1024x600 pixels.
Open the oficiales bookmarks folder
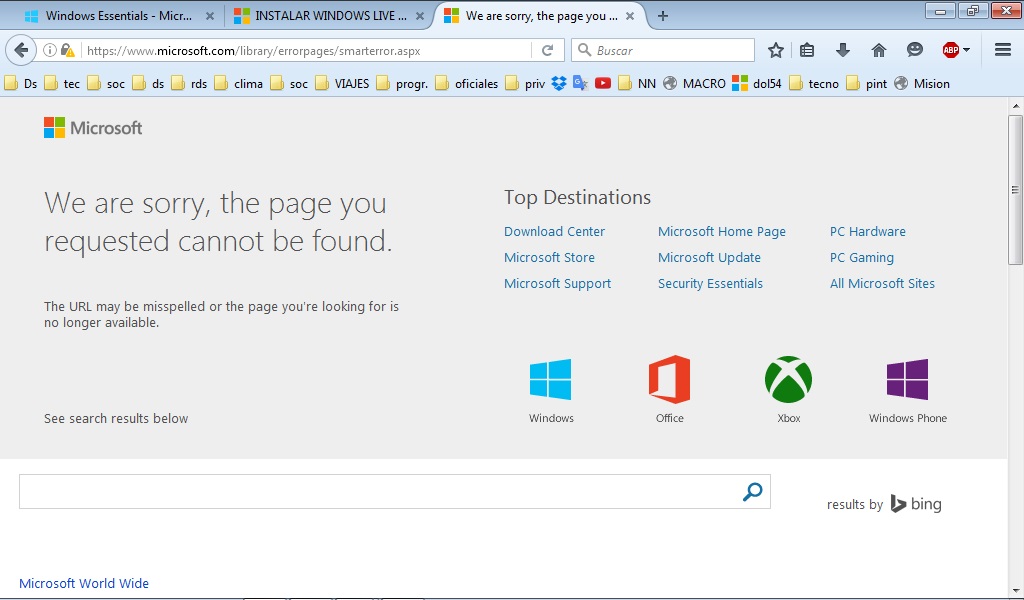[x=467, y=84]
